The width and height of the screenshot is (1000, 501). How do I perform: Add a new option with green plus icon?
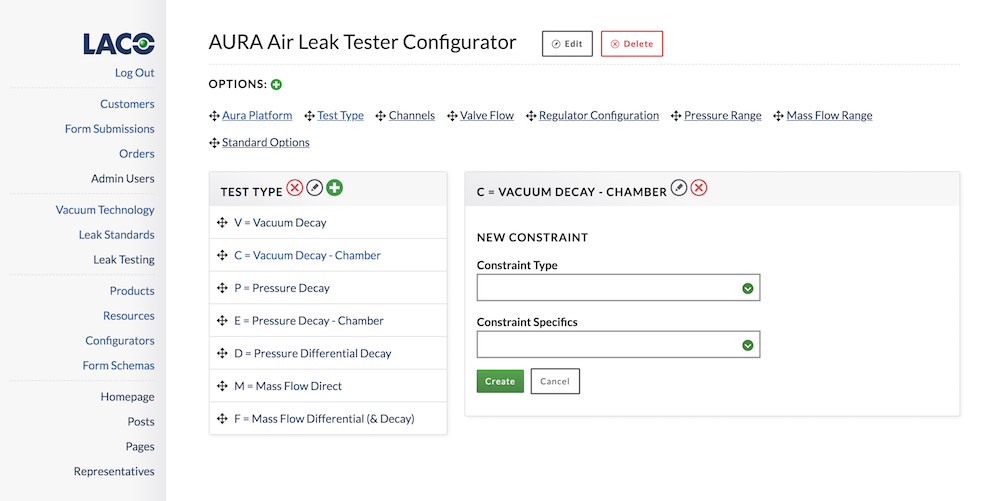click(276, 84)
